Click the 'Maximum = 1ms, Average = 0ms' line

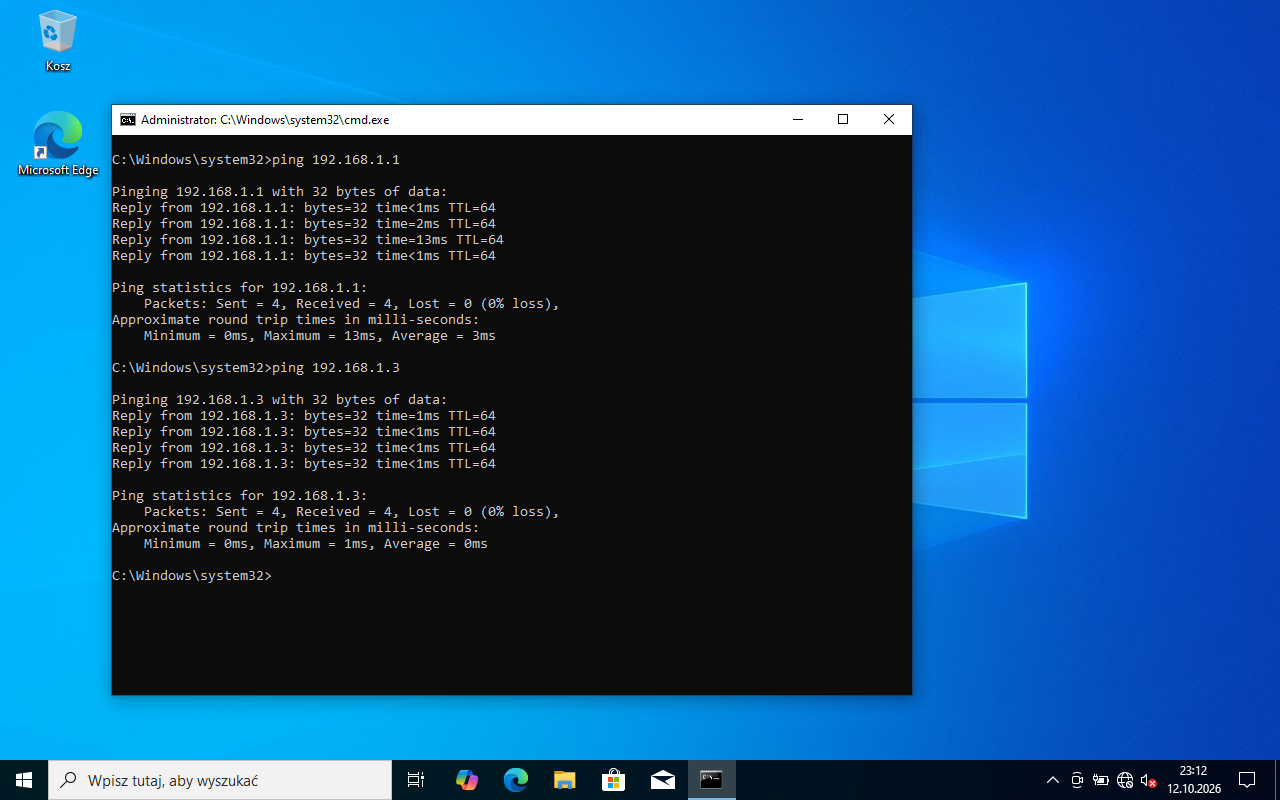pyautogui.click(x=316, y=544)
